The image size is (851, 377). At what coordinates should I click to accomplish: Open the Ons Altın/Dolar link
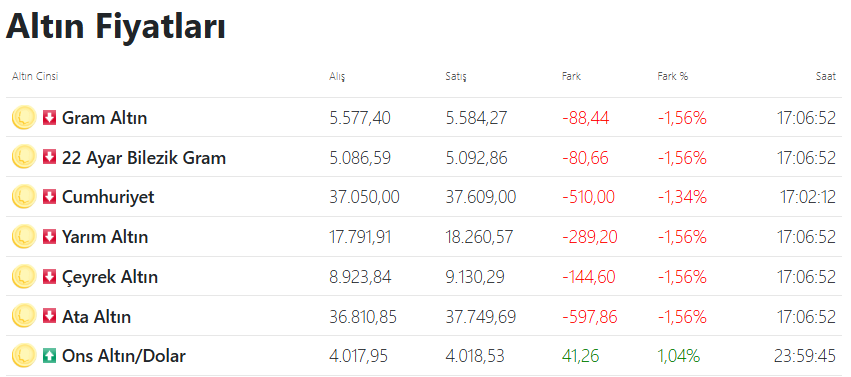point(124,356)
